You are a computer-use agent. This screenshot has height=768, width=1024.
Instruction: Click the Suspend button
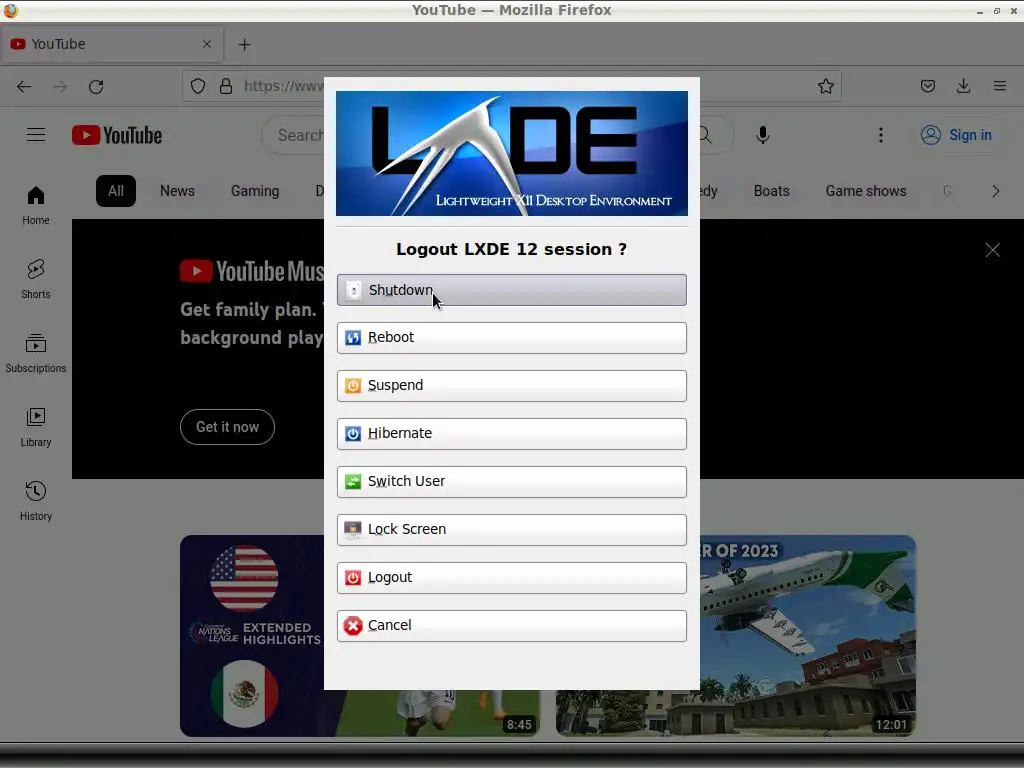coord(511,385)
